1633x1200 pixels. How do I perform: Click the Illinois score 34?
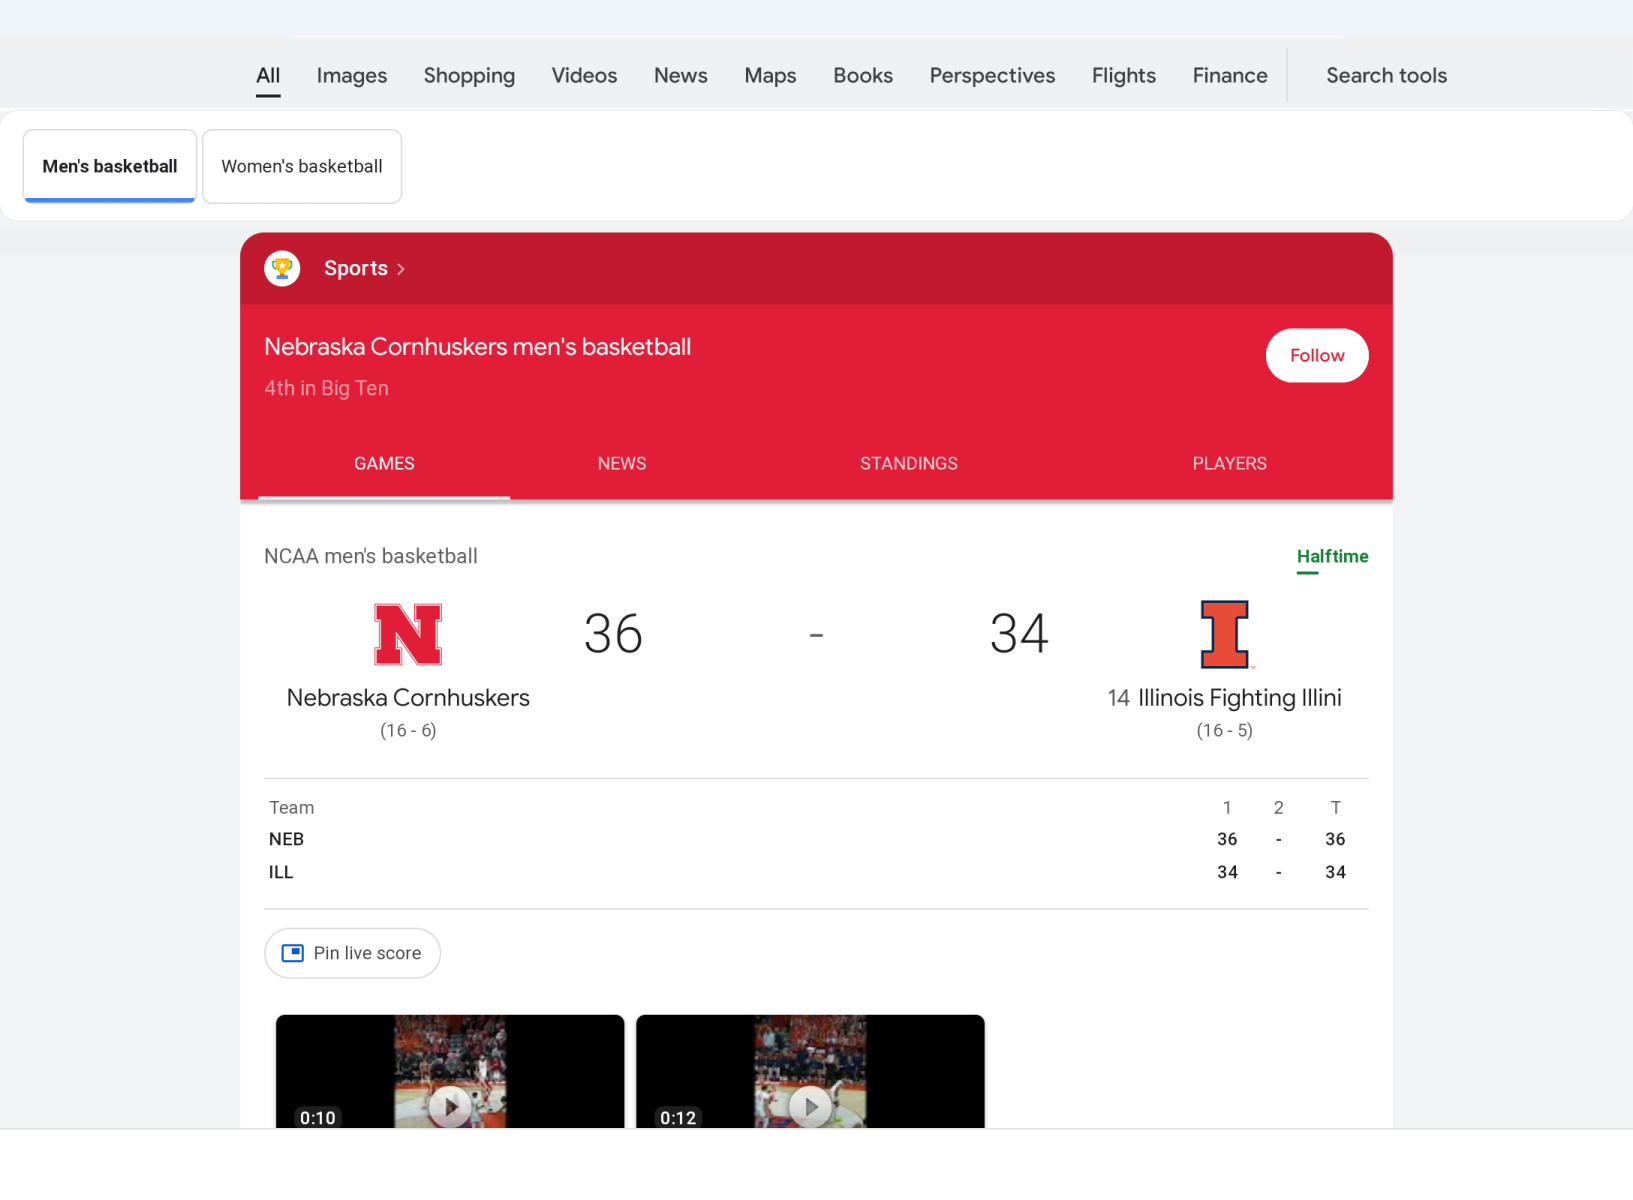click(1019, 634)
